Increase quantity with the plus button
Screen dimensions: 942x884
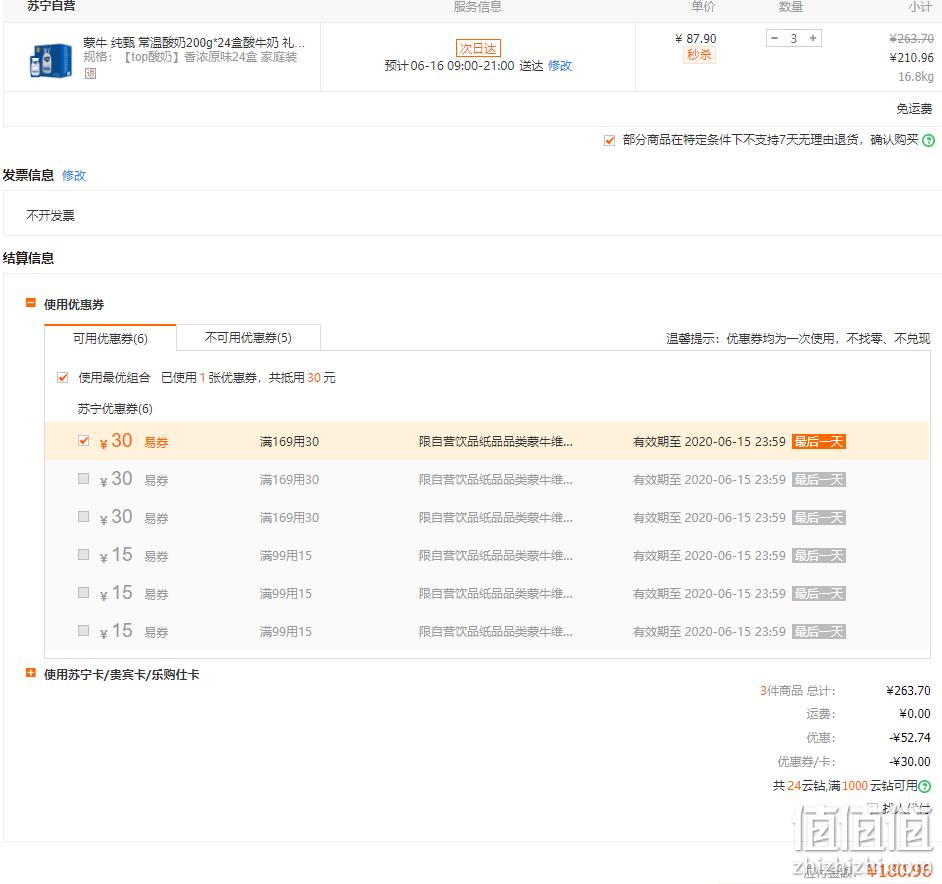[813, 38]
